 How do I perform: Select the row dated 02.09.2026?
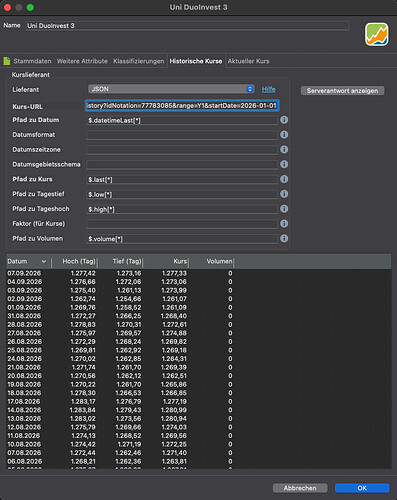(199, 299)
